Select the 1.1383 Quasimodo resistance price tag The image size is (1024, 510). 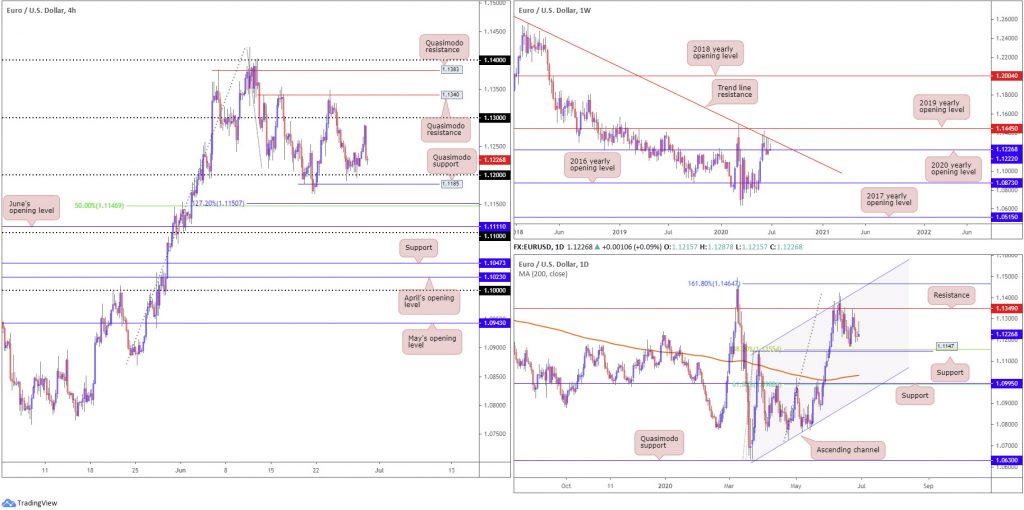pyautogui.click(x=449, y=68)
